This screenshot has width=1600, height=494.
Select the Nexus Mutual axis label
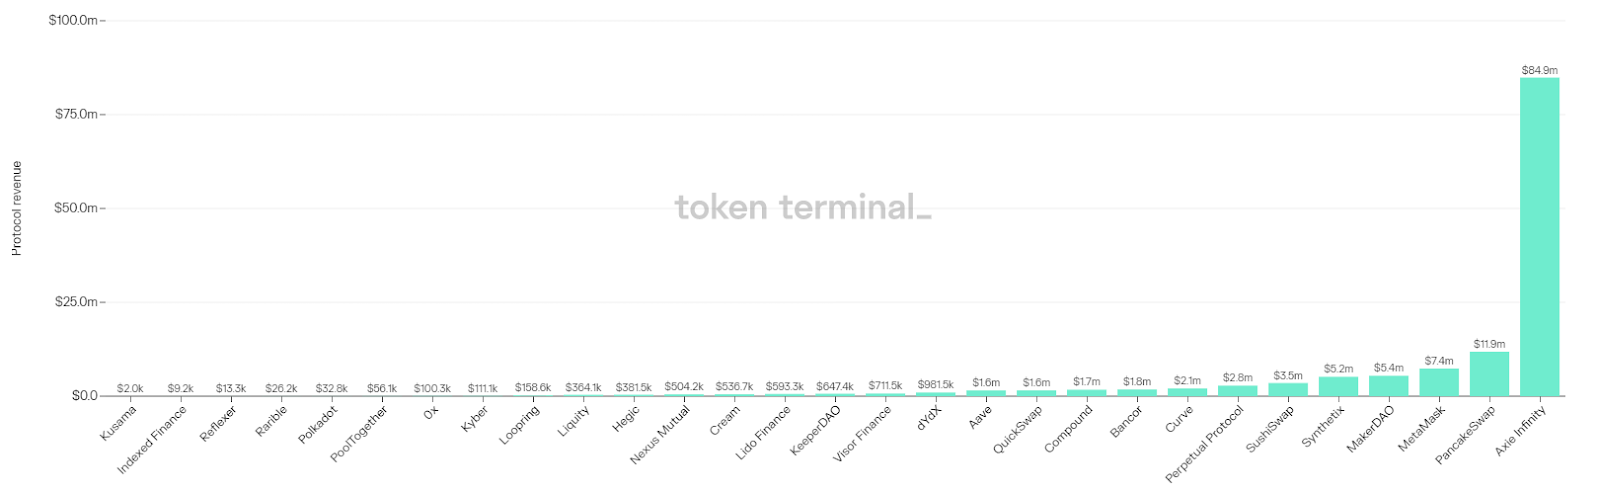click(x=661, y=435)
